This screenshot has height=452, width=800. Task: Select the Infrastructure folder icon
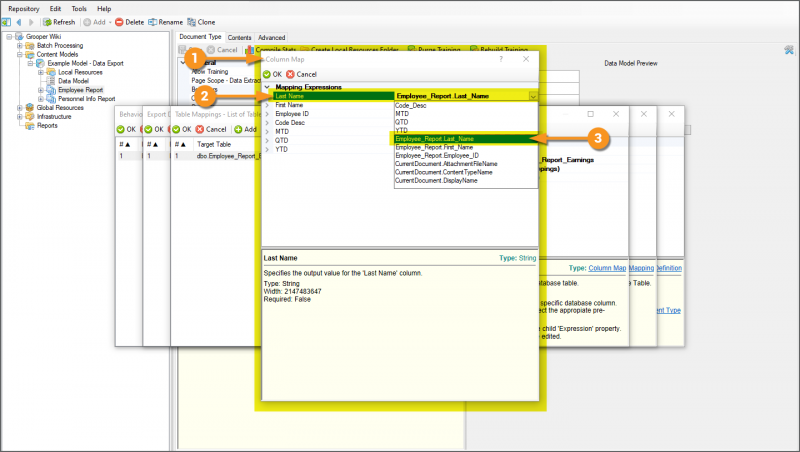coord(30,117)
